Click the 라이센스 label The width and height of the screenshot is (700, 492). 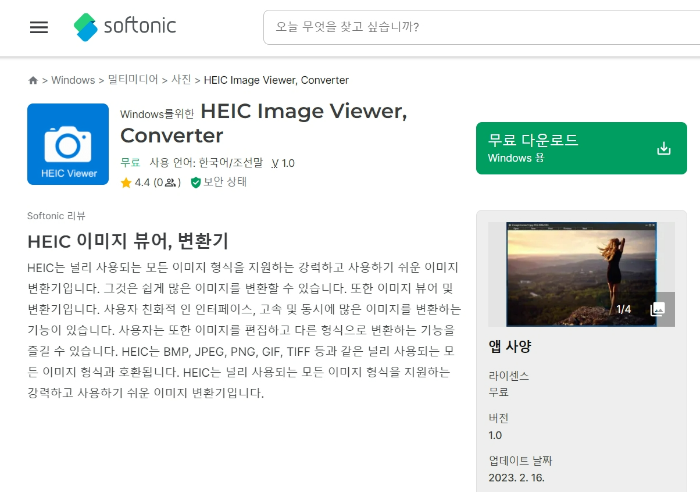(x=508, y=376)
